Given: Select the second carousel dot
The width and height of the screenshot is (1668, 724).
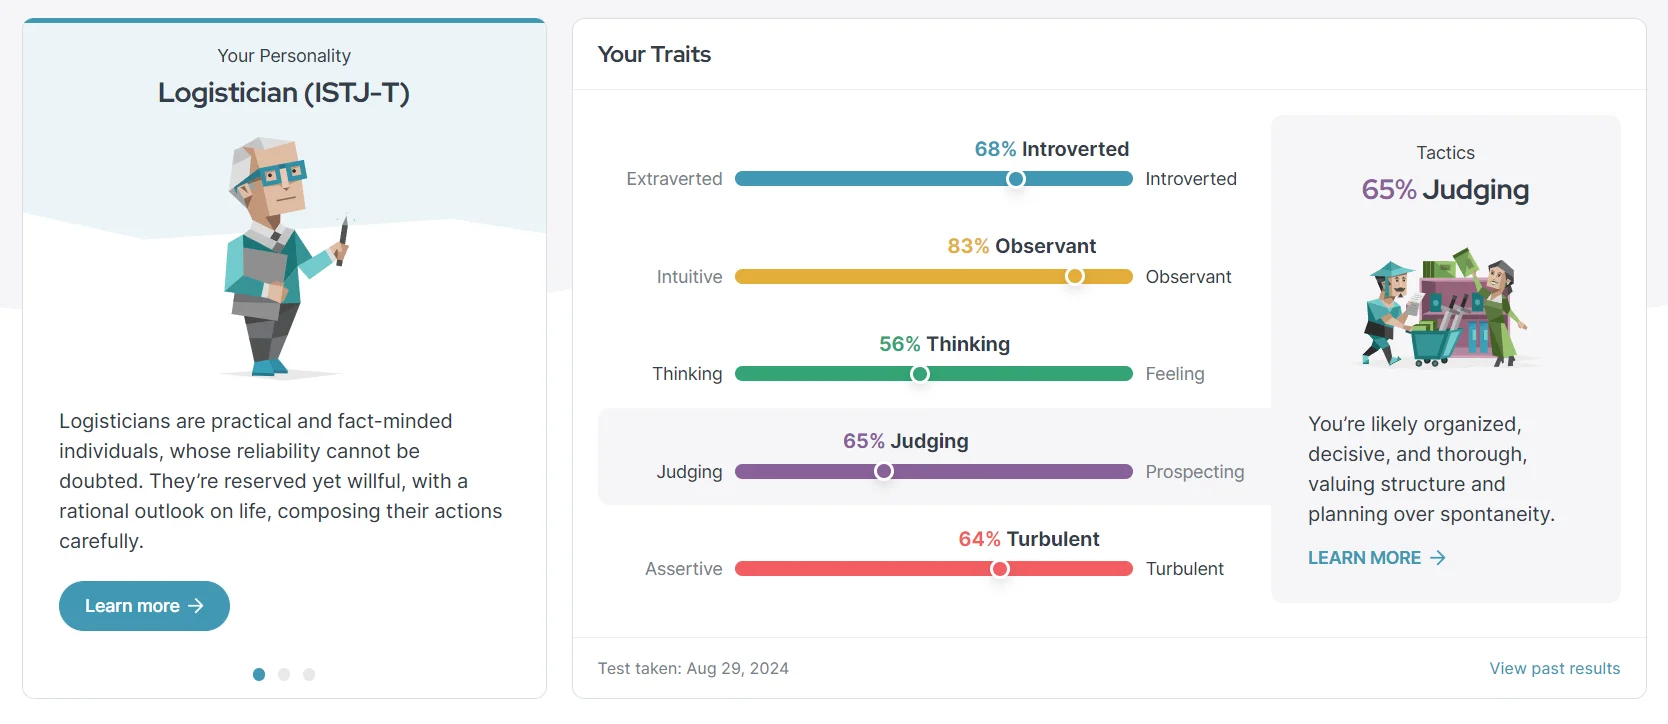Looking at the screenshot, I should 284,674.
